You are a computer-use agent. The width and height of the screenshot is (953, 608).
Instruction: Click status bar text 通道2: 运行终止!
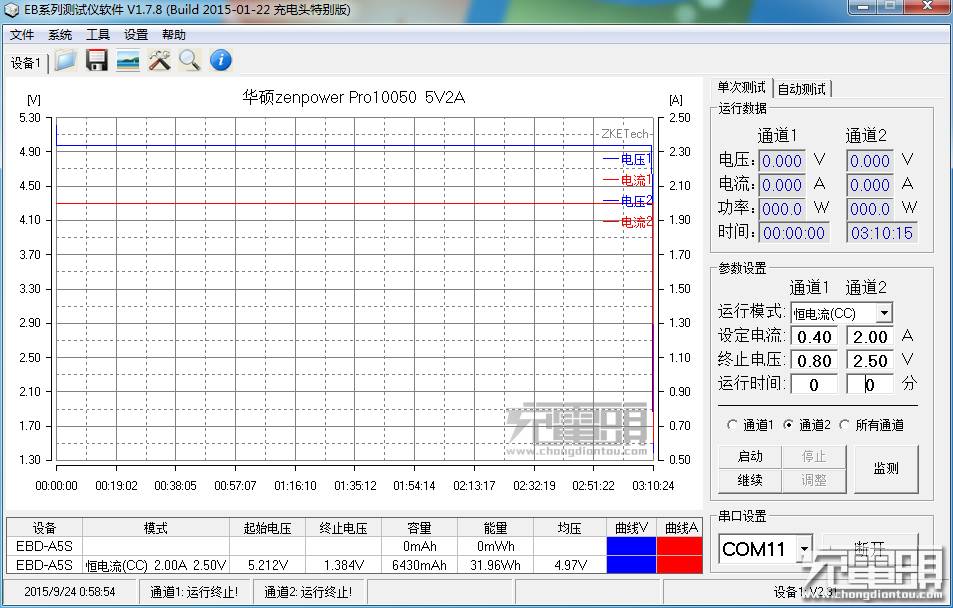coord(308,592)
